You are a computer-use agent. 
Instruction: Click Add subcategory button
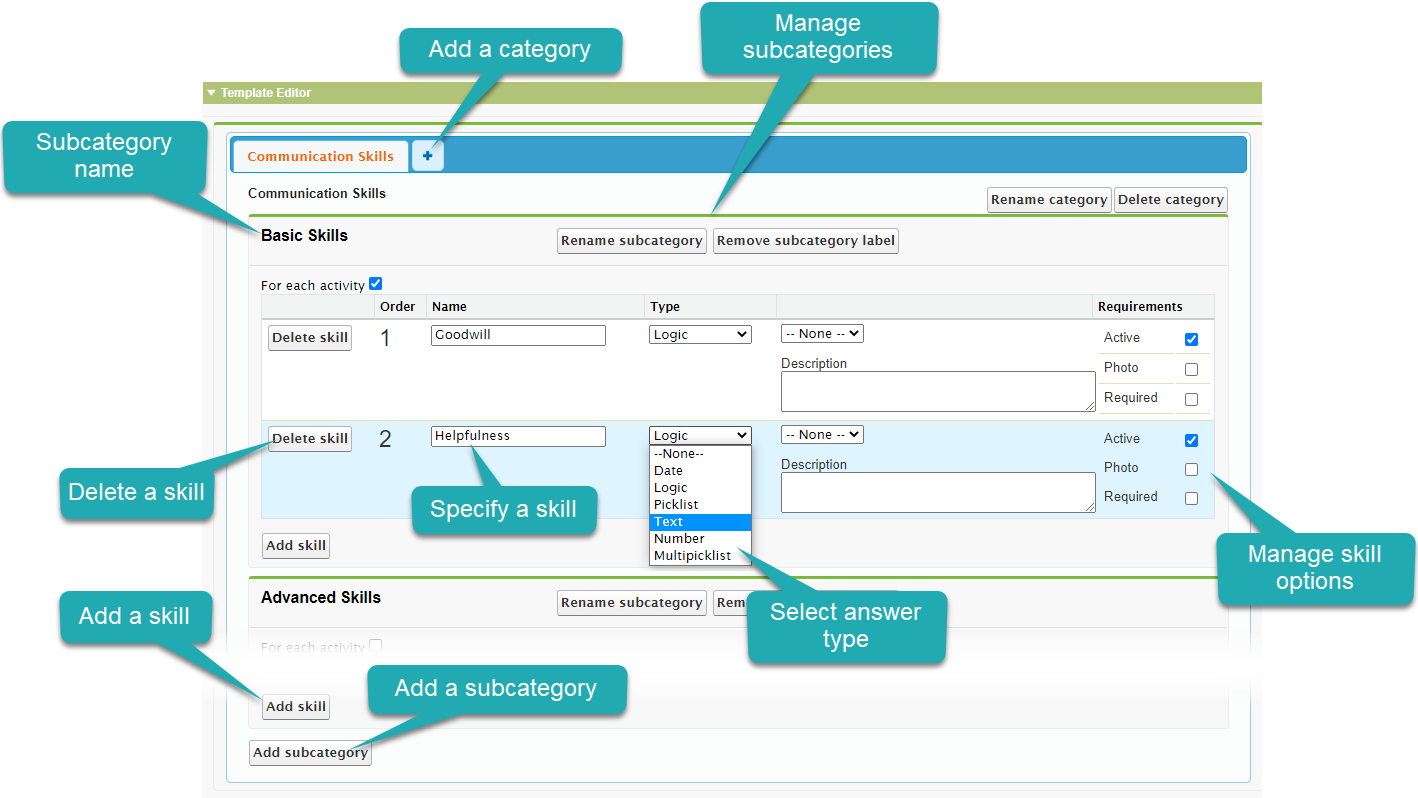tap(310, 753)
